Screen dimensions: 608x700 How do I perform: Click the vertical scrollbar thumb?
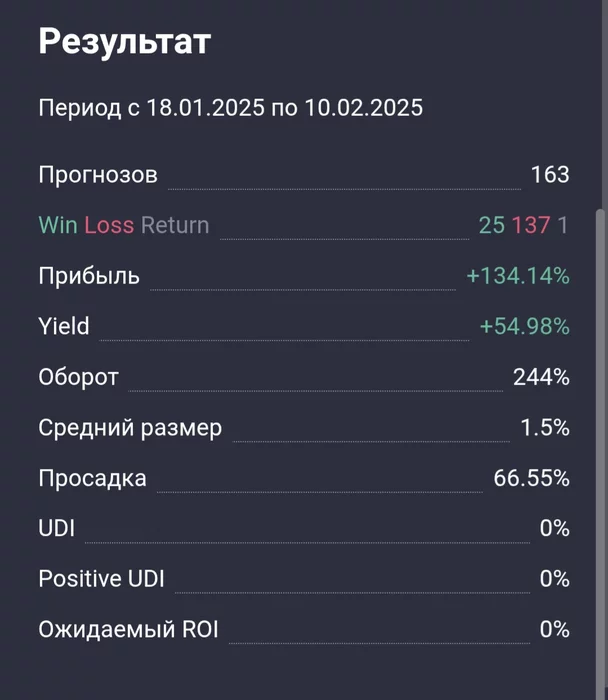[600, 451]
